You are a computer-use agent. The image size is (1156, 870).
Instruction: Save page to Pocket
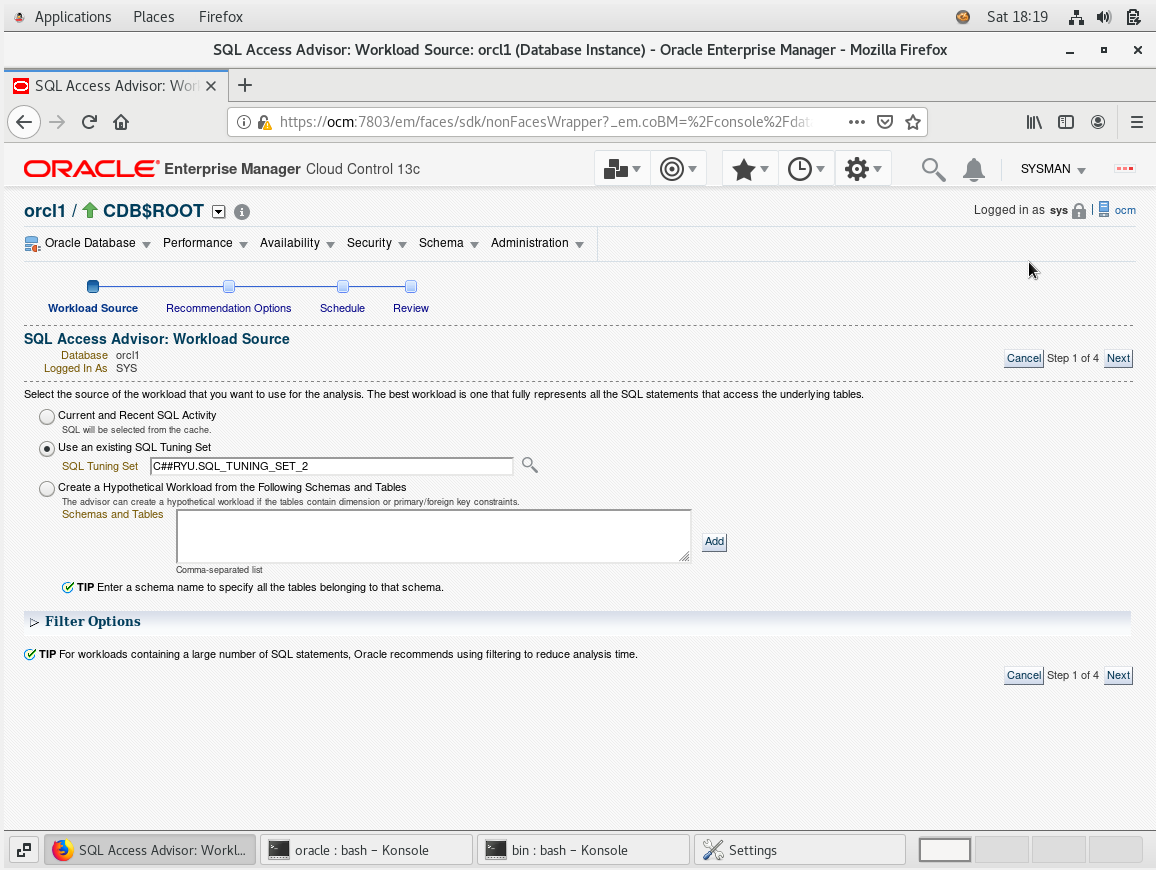pos(885,122)
